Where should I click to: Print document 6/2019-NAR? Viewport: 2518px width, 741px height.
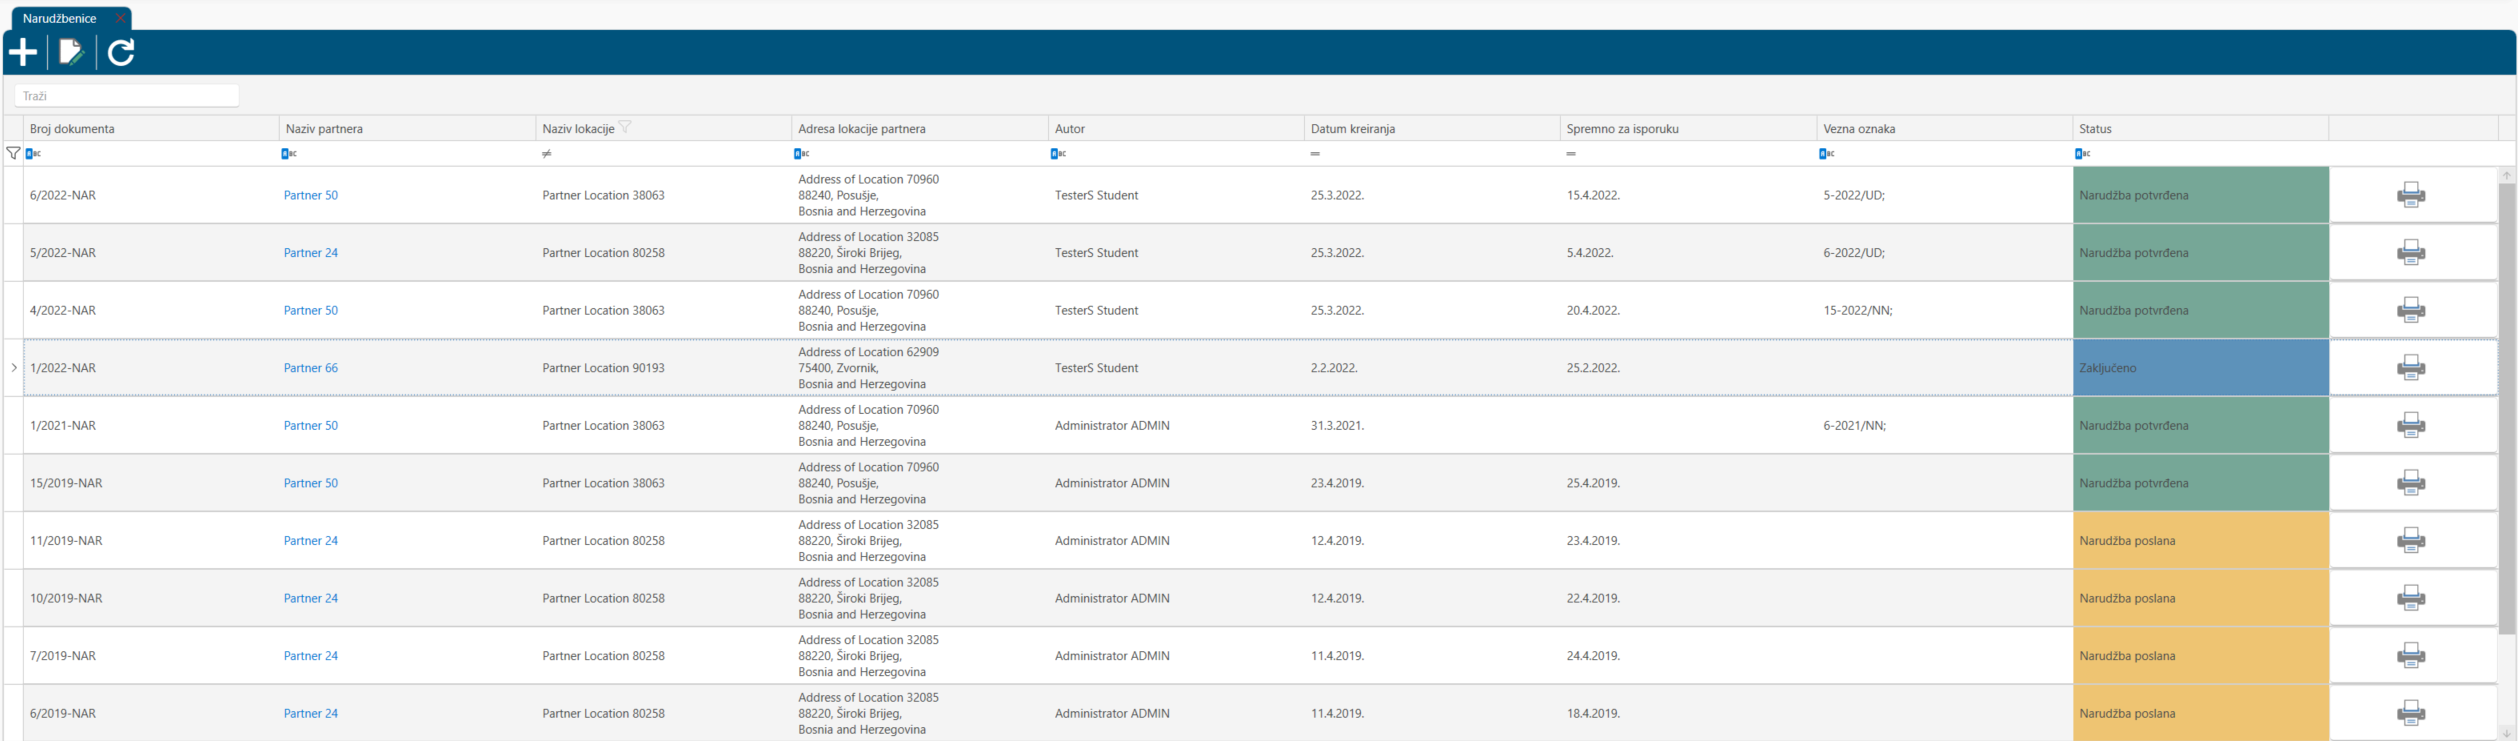pyautogui.click(x=2410, y=713)
